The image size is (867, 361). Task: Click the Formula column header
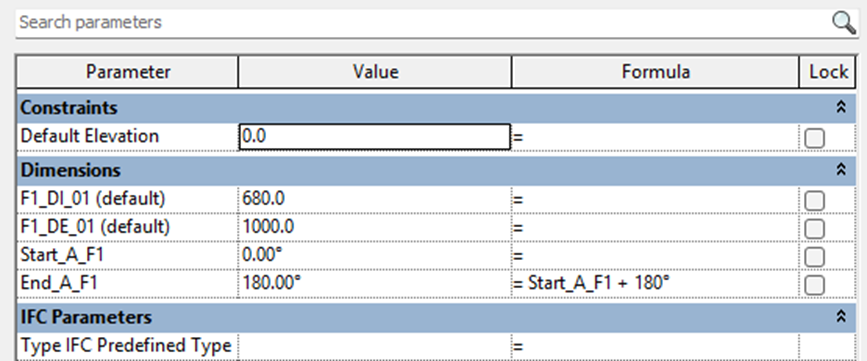pyautogui.click(x=655, y=72)
